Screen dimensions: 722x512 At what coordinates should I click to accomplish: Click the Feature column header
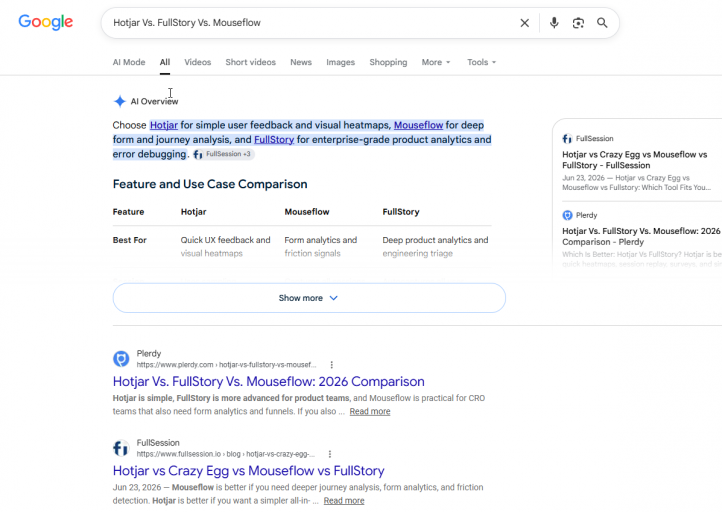128,212
